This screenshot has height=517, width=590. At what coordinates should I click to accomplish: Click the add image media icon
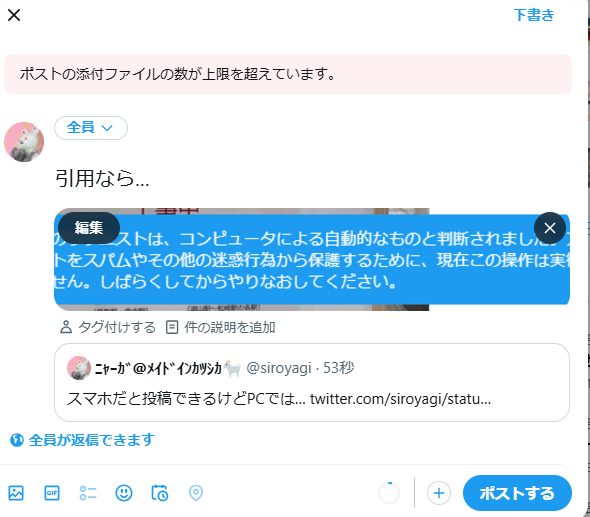tap(16, 493)
